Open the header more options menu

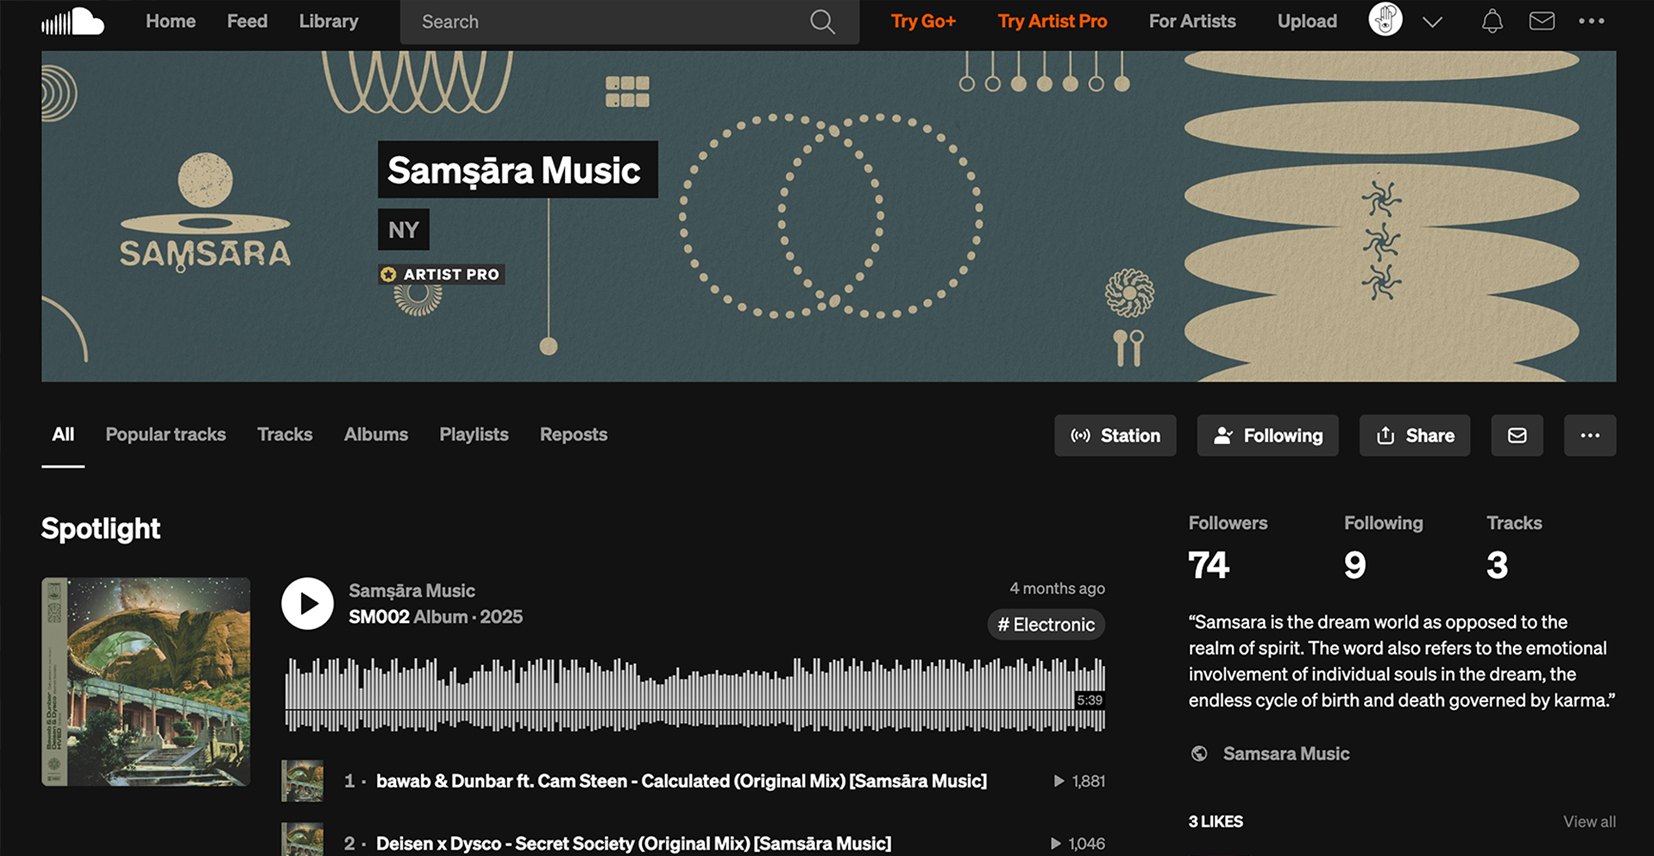(1591, 21)
